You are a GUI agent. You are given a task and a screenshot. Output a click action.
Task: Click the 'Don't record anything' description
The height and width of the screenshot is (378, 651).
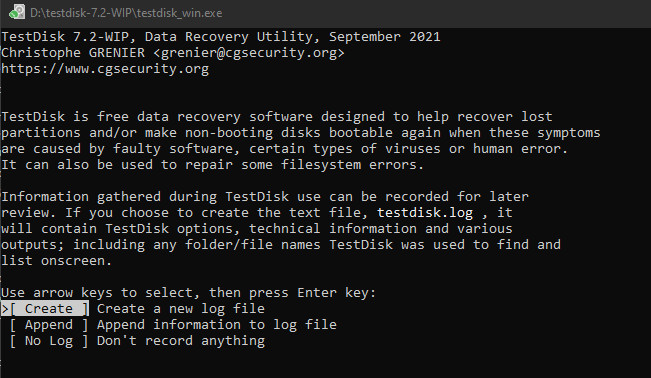181,341
